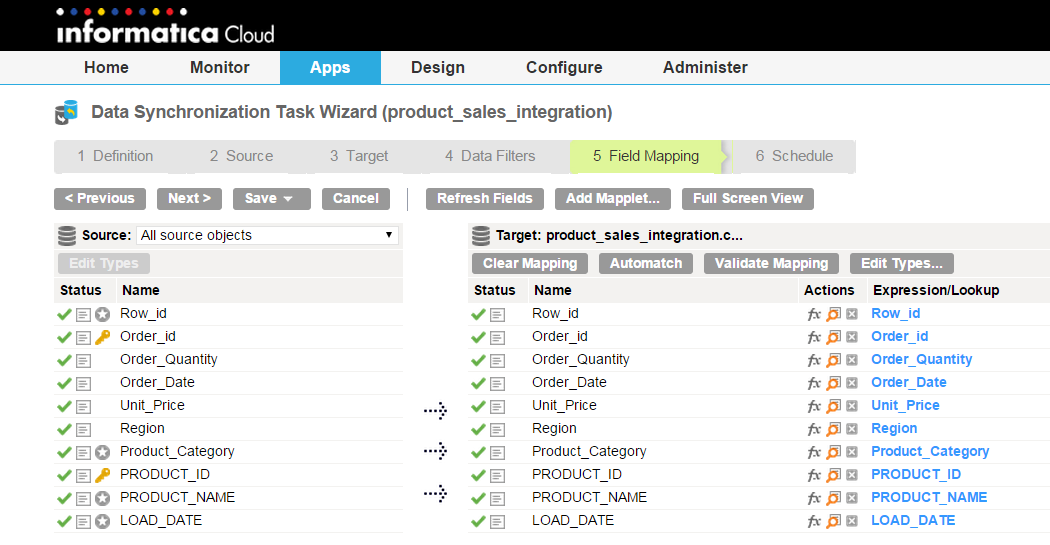
Task: Click the Cancel button
Action: pos(356,199)
